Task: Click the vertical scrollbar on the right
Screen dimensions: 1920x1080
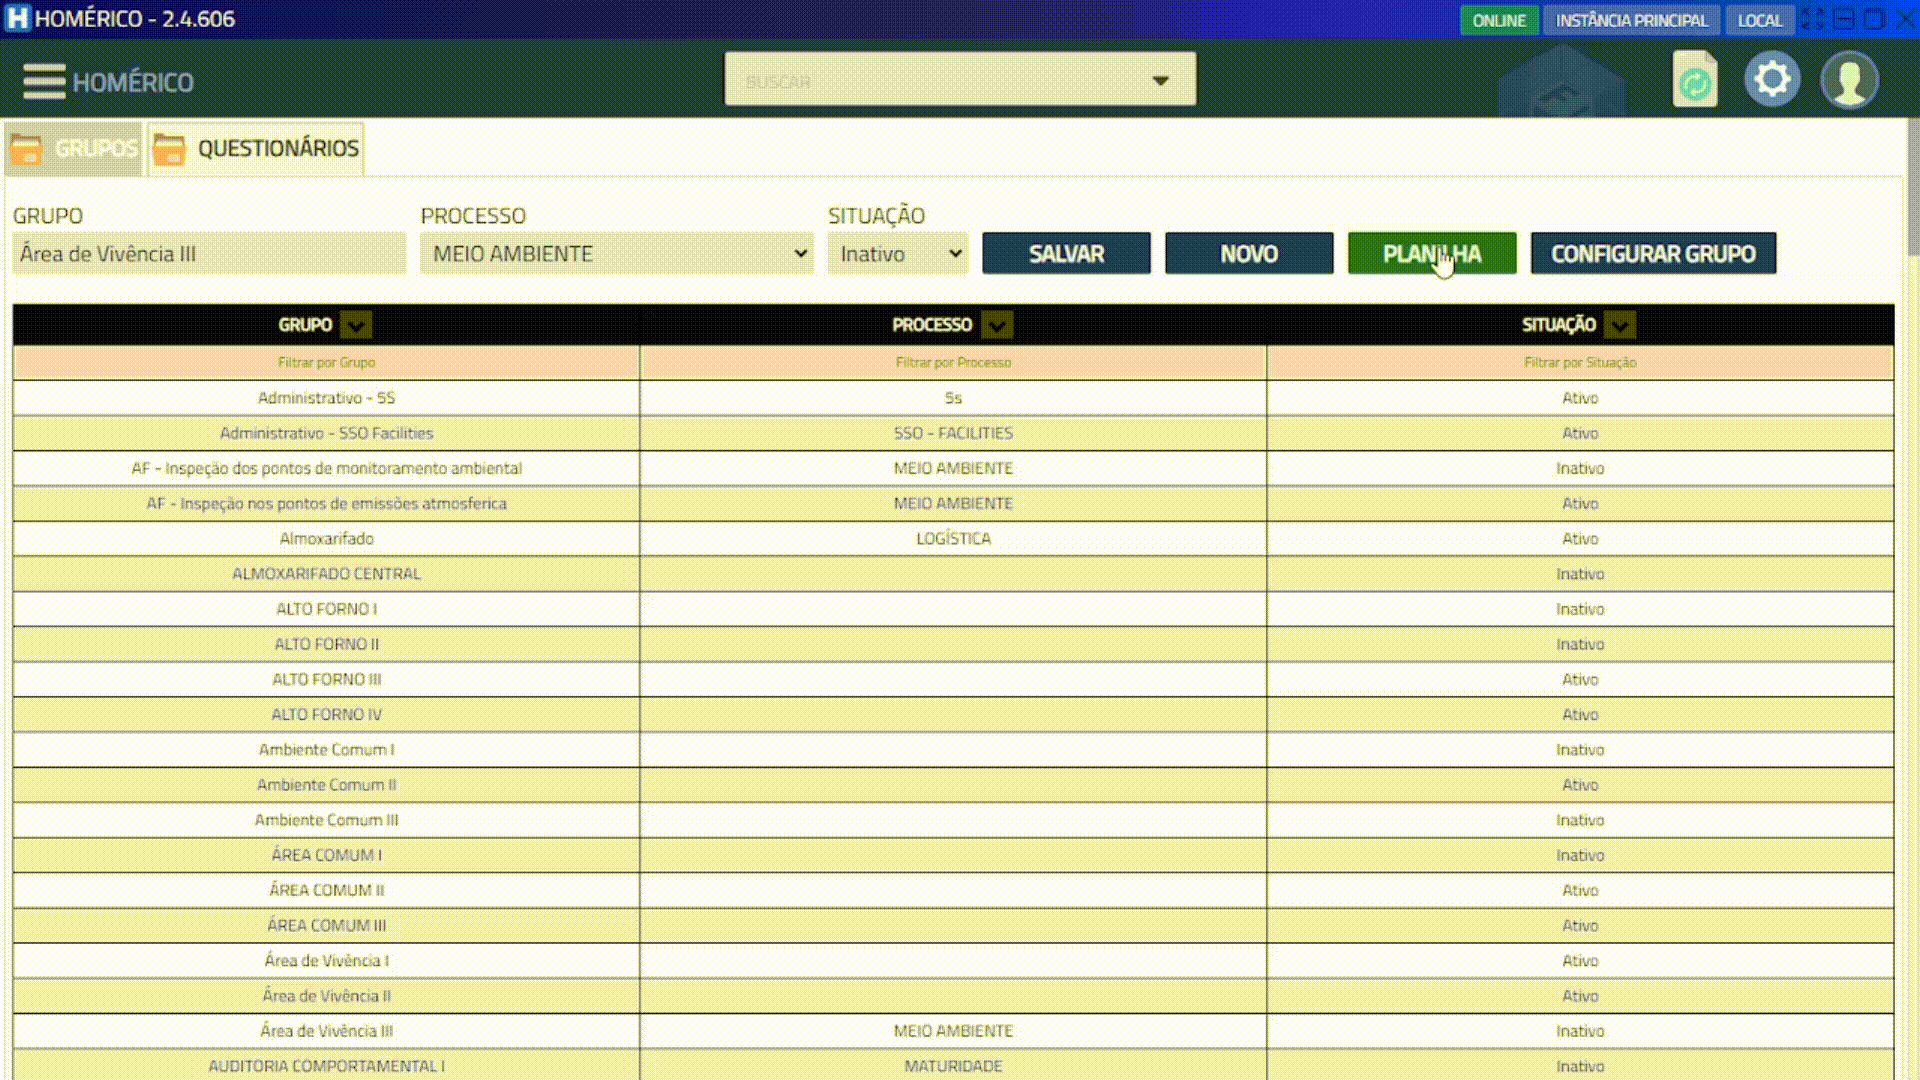Action: coord(1912,190)
